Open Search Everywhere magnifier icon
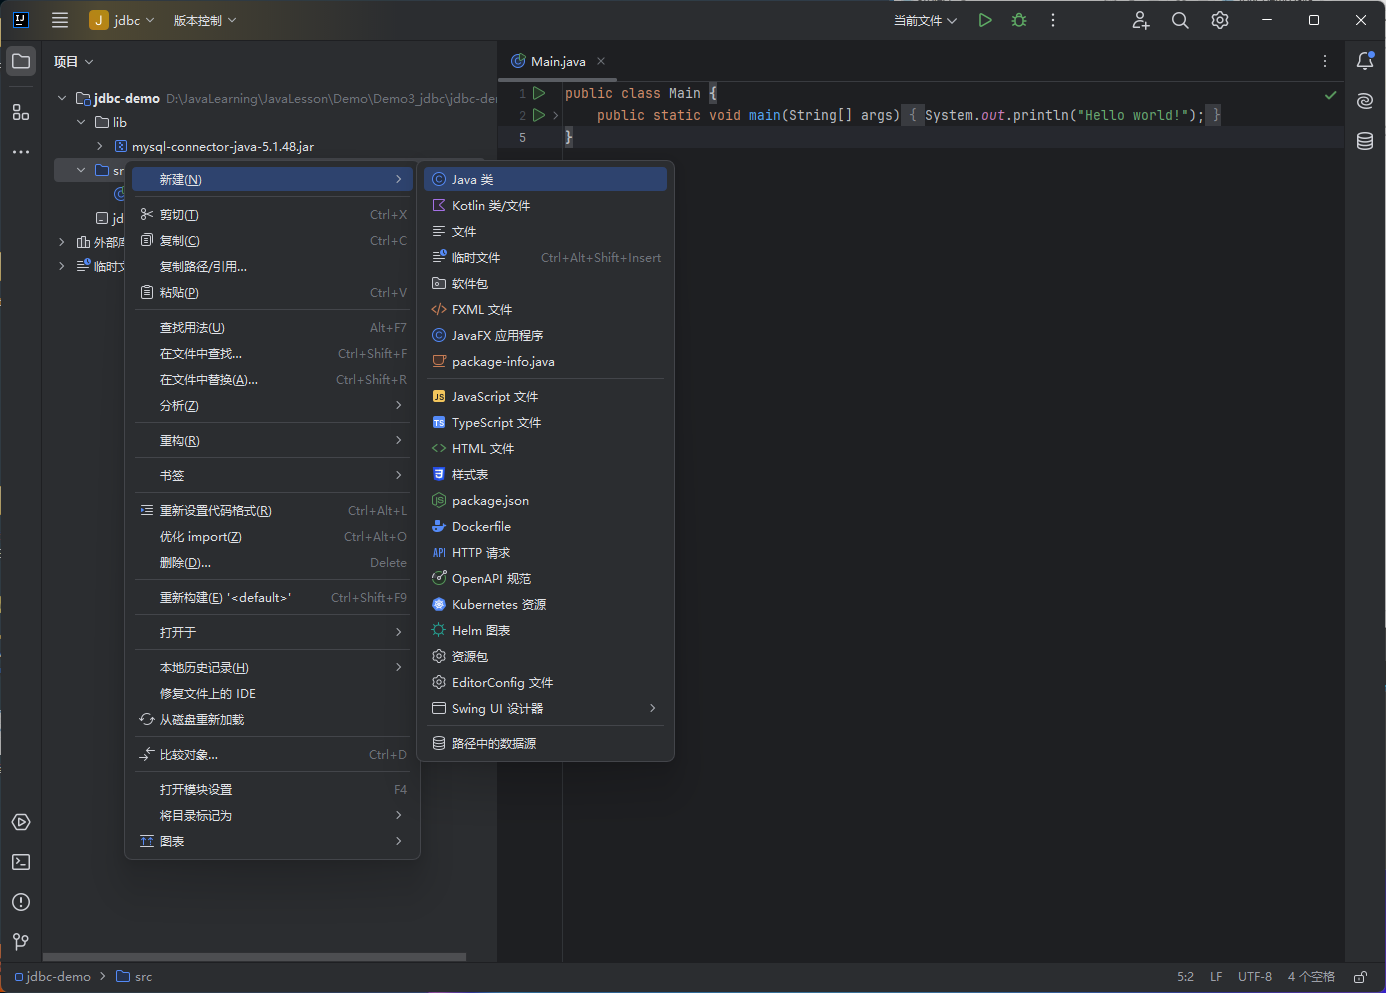Viewport: 1386px width, 993px height. [1180, 20]
